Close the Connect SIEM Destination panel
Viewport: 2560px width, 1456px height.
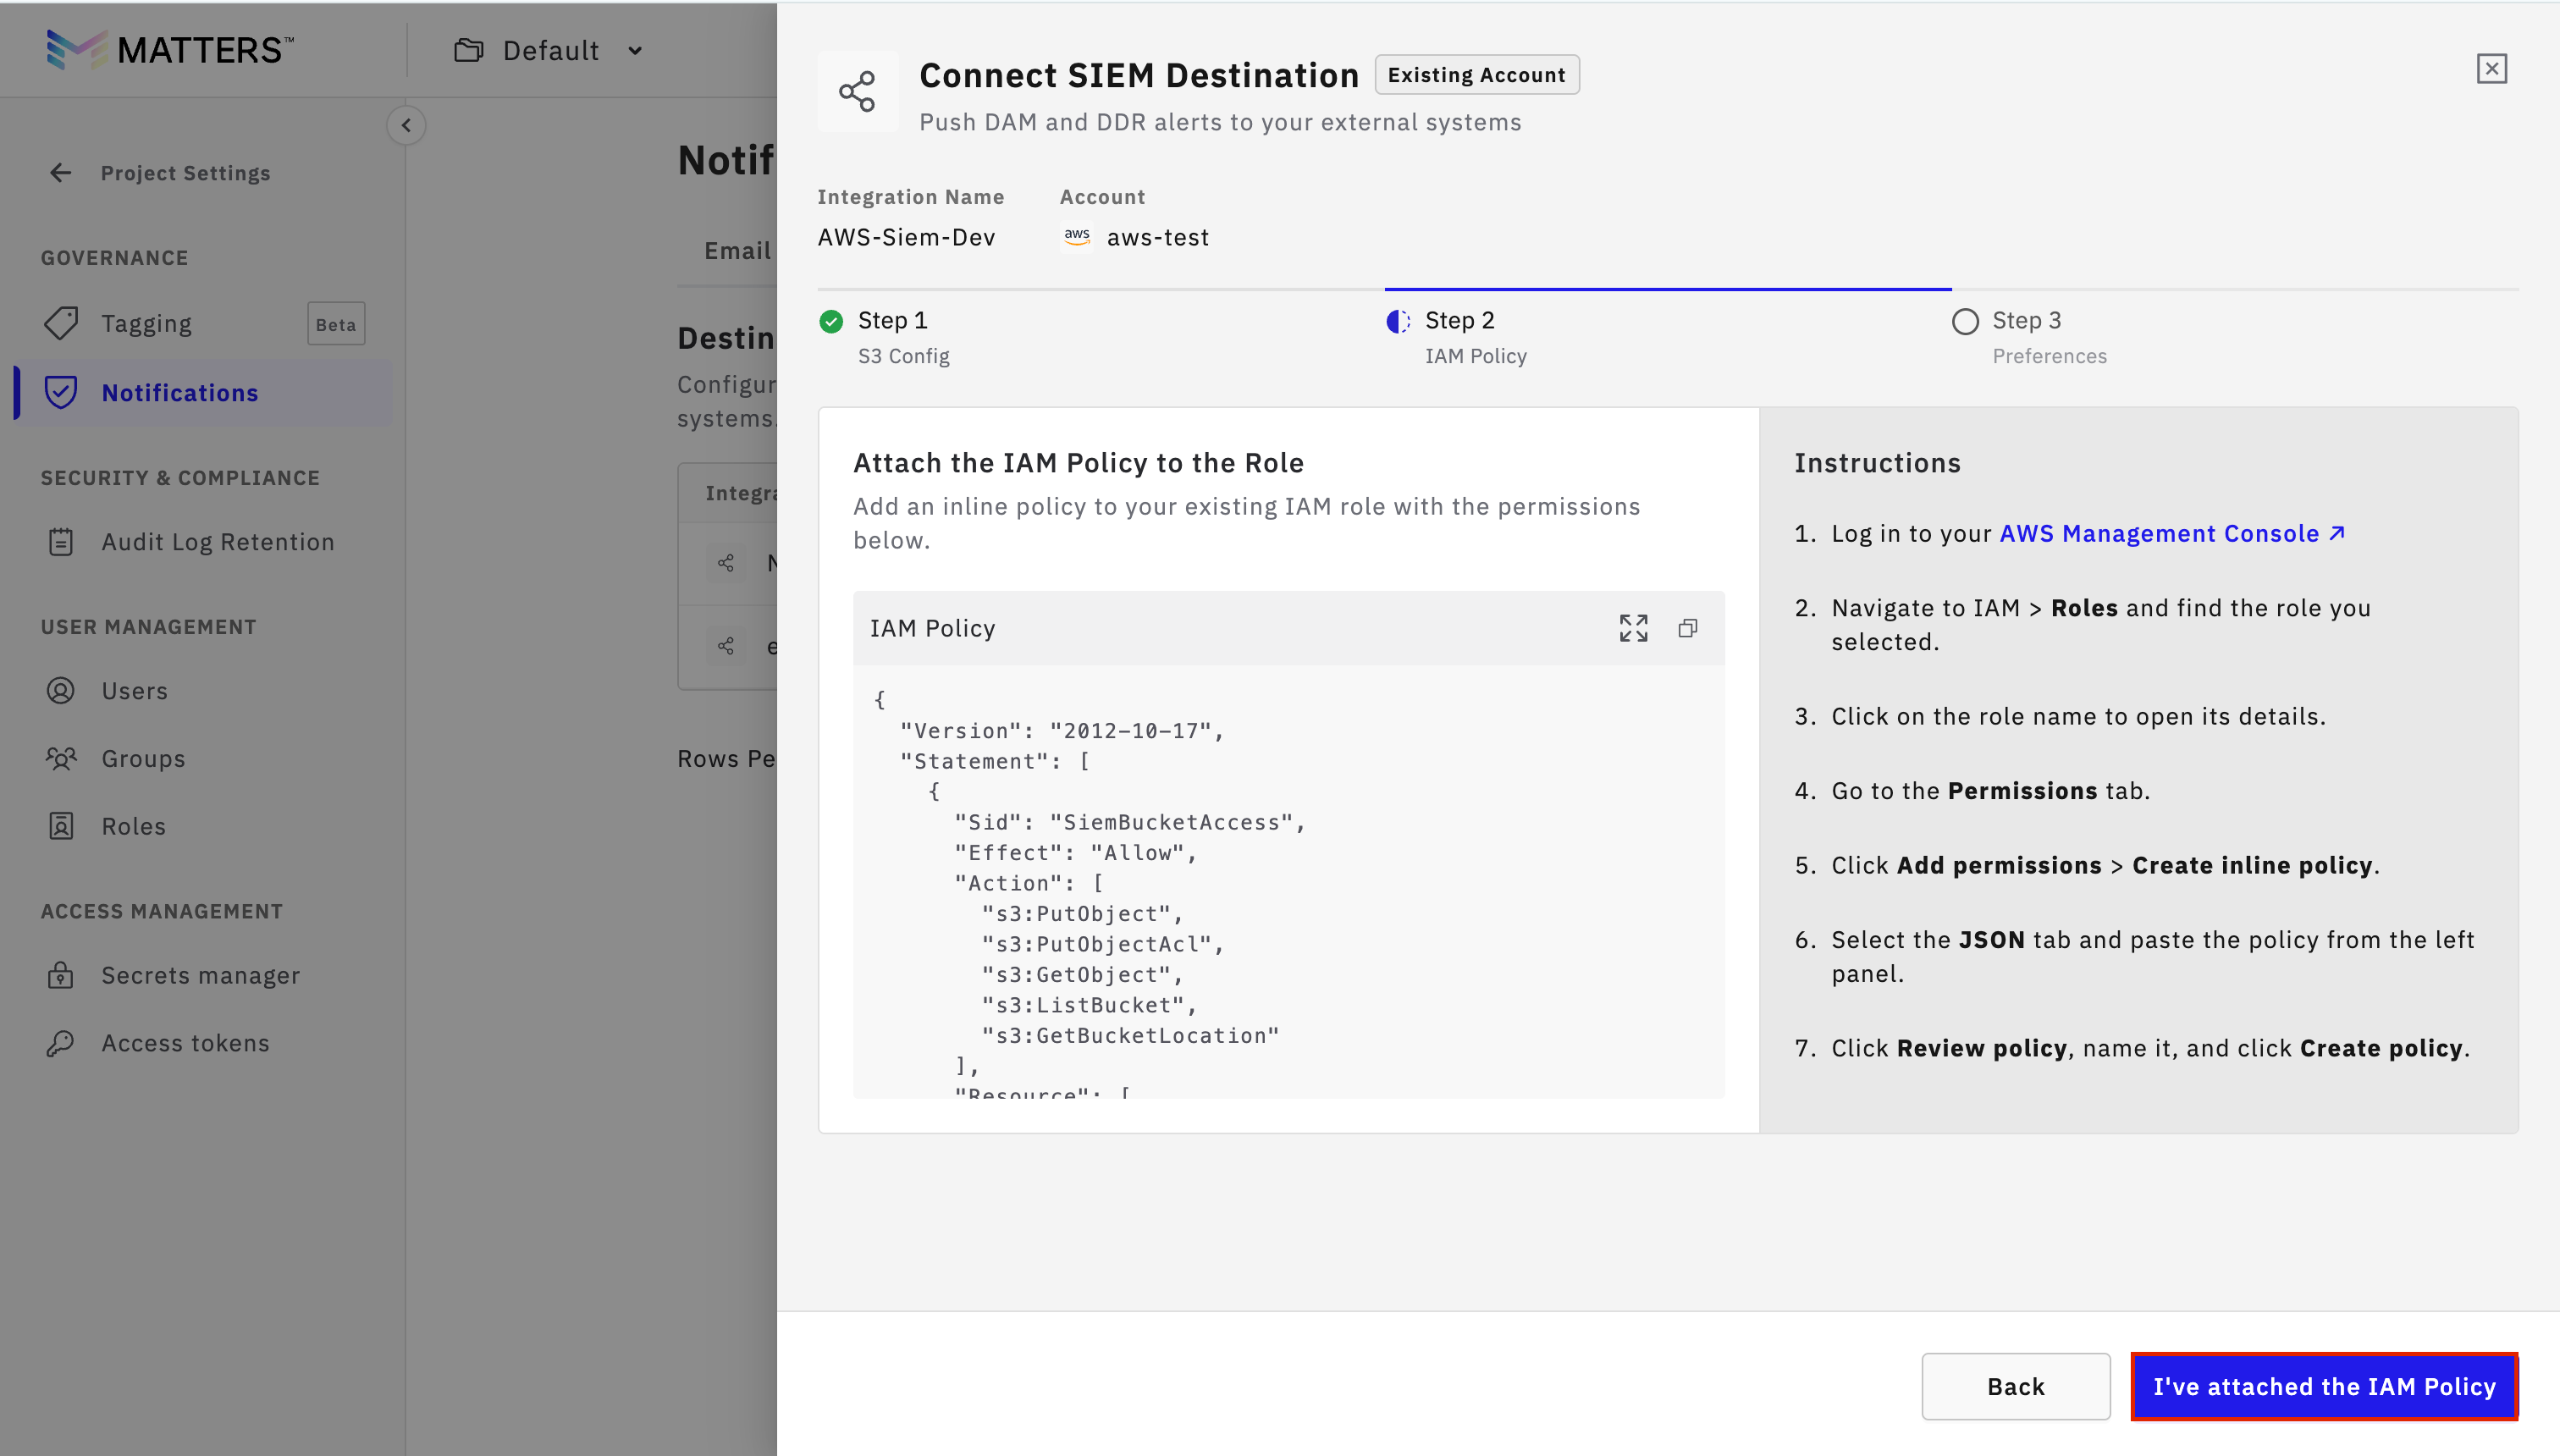click(2491, 69)
